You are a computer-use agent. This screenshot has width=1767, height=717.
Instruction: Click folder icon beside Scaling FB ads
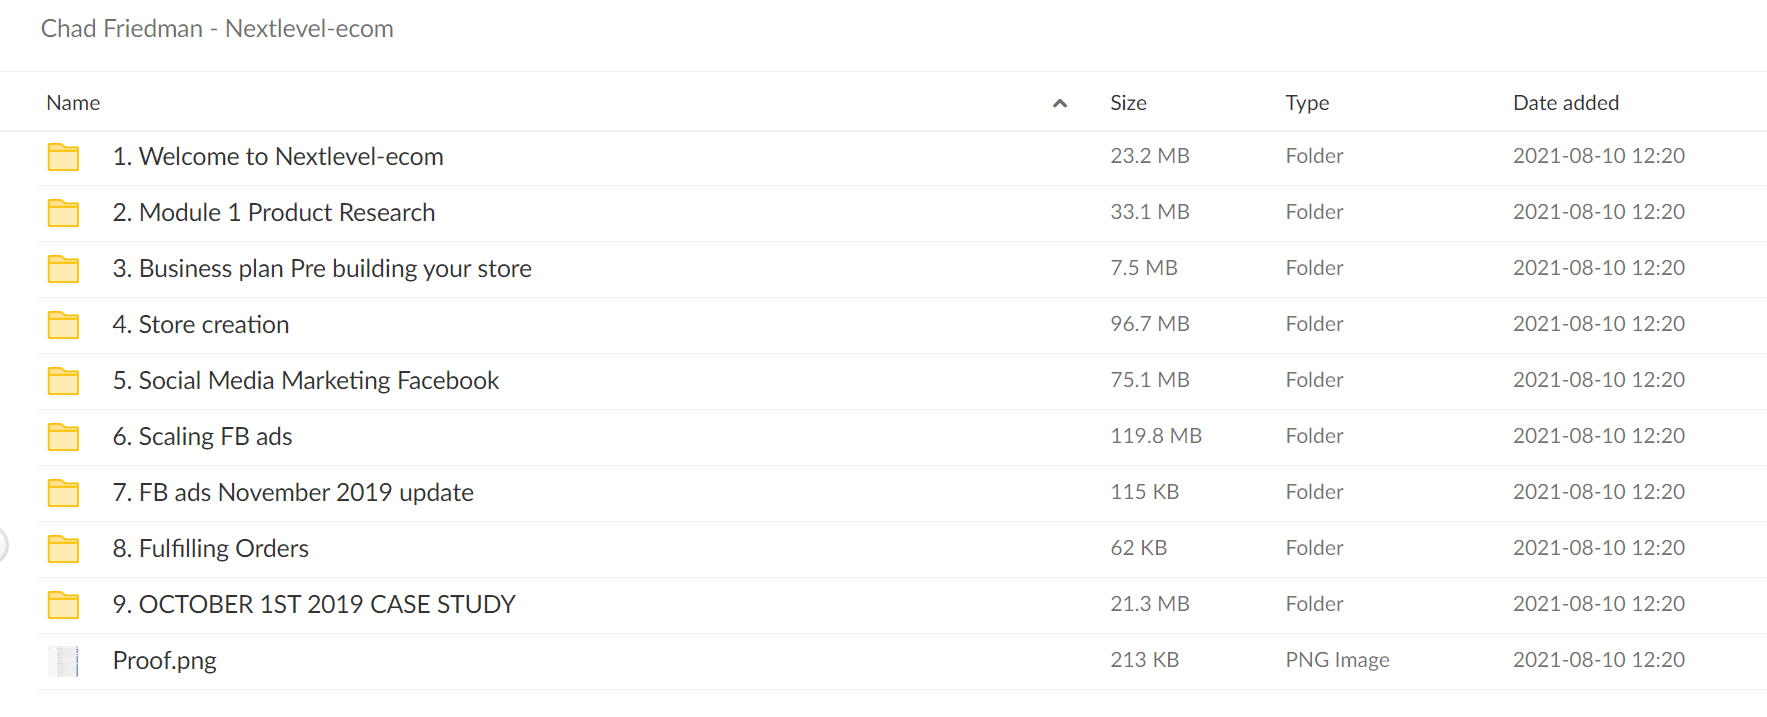coord(63,437)
